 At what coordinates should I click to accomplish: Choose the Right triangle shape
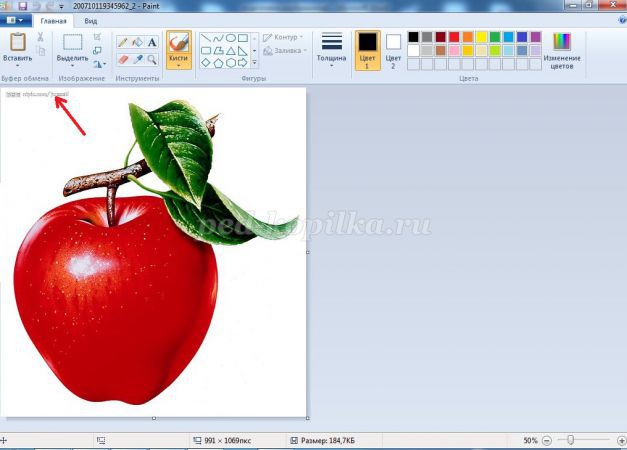coord(243,51)
